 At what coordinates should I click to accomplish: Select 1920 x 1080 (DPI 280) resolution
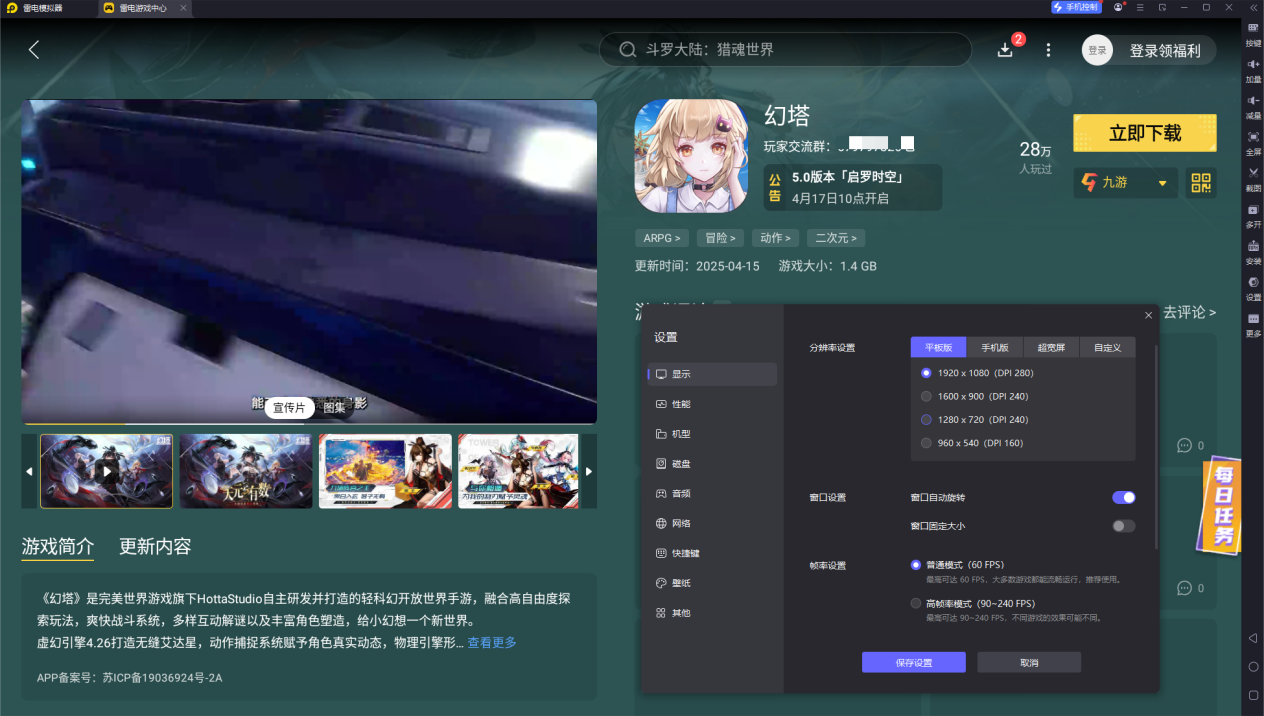976,373
